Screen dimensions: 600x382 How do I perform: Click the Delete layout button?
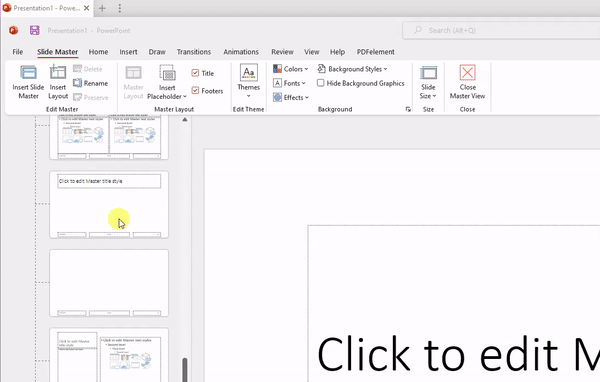pos(88,69)
